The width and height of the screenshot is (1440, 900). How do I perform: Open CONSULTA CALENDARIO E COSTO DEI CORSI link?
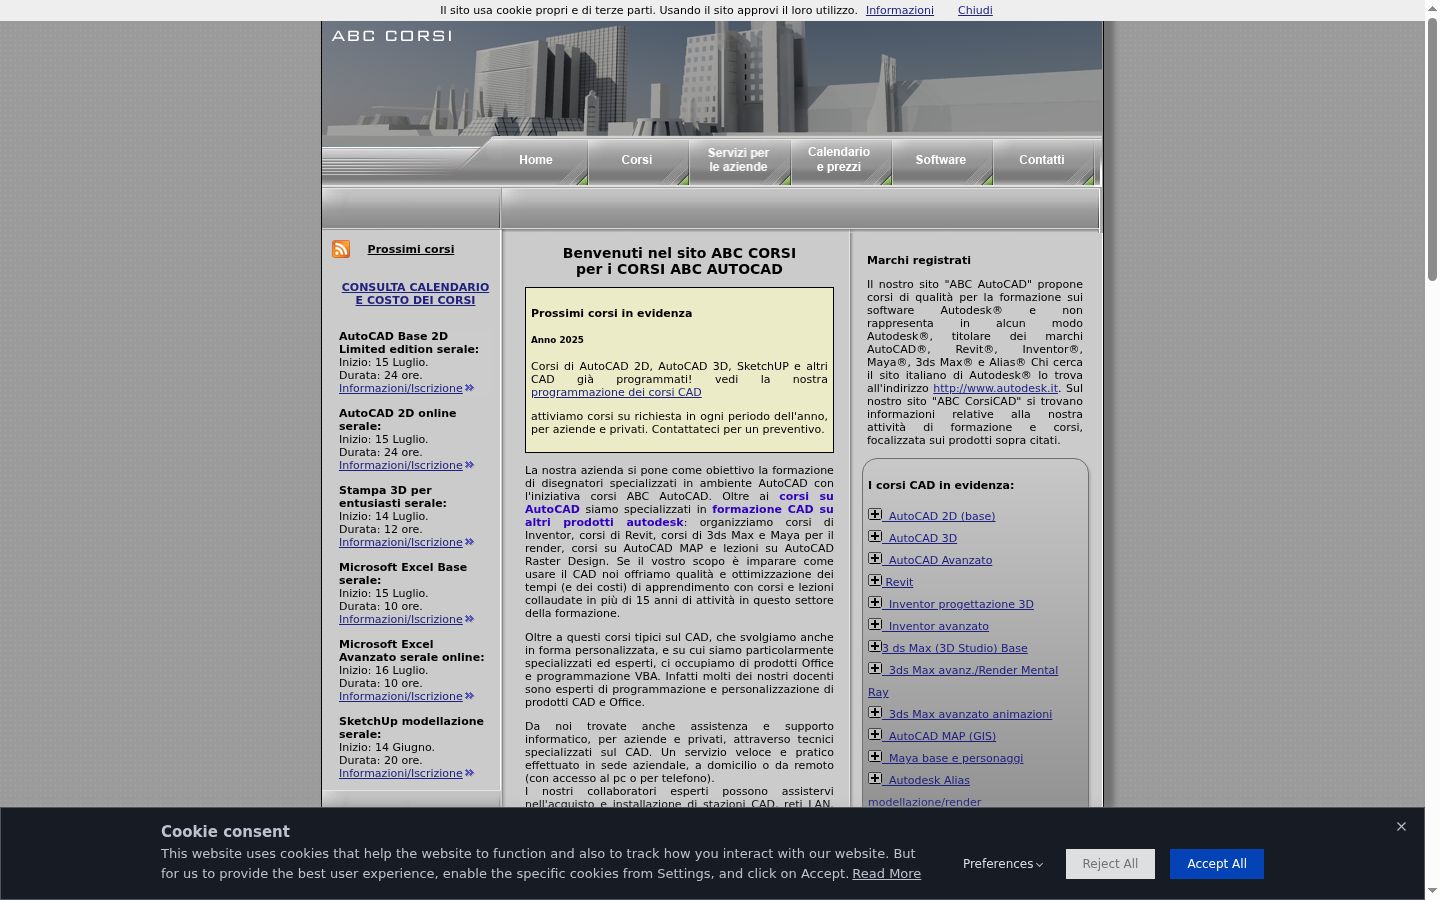tap(415, 293)
